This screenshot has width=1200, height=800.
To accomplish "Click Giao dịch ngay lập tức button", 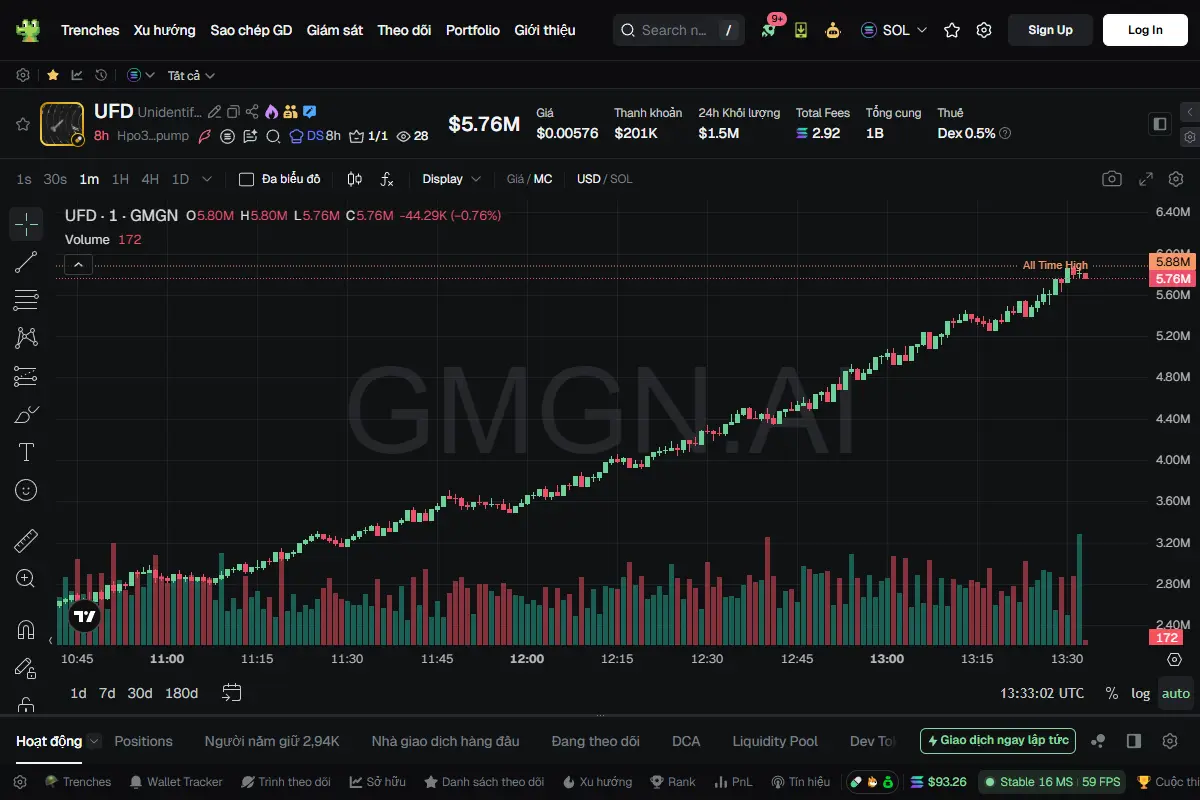I will (x=998, y=741).
